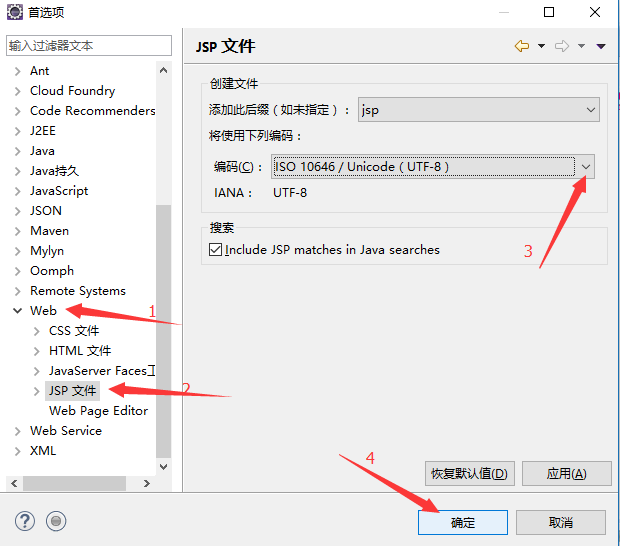Screen dimensions: 620x546
Task: Select Remote Systems tree item
Action: pos(78,291)
